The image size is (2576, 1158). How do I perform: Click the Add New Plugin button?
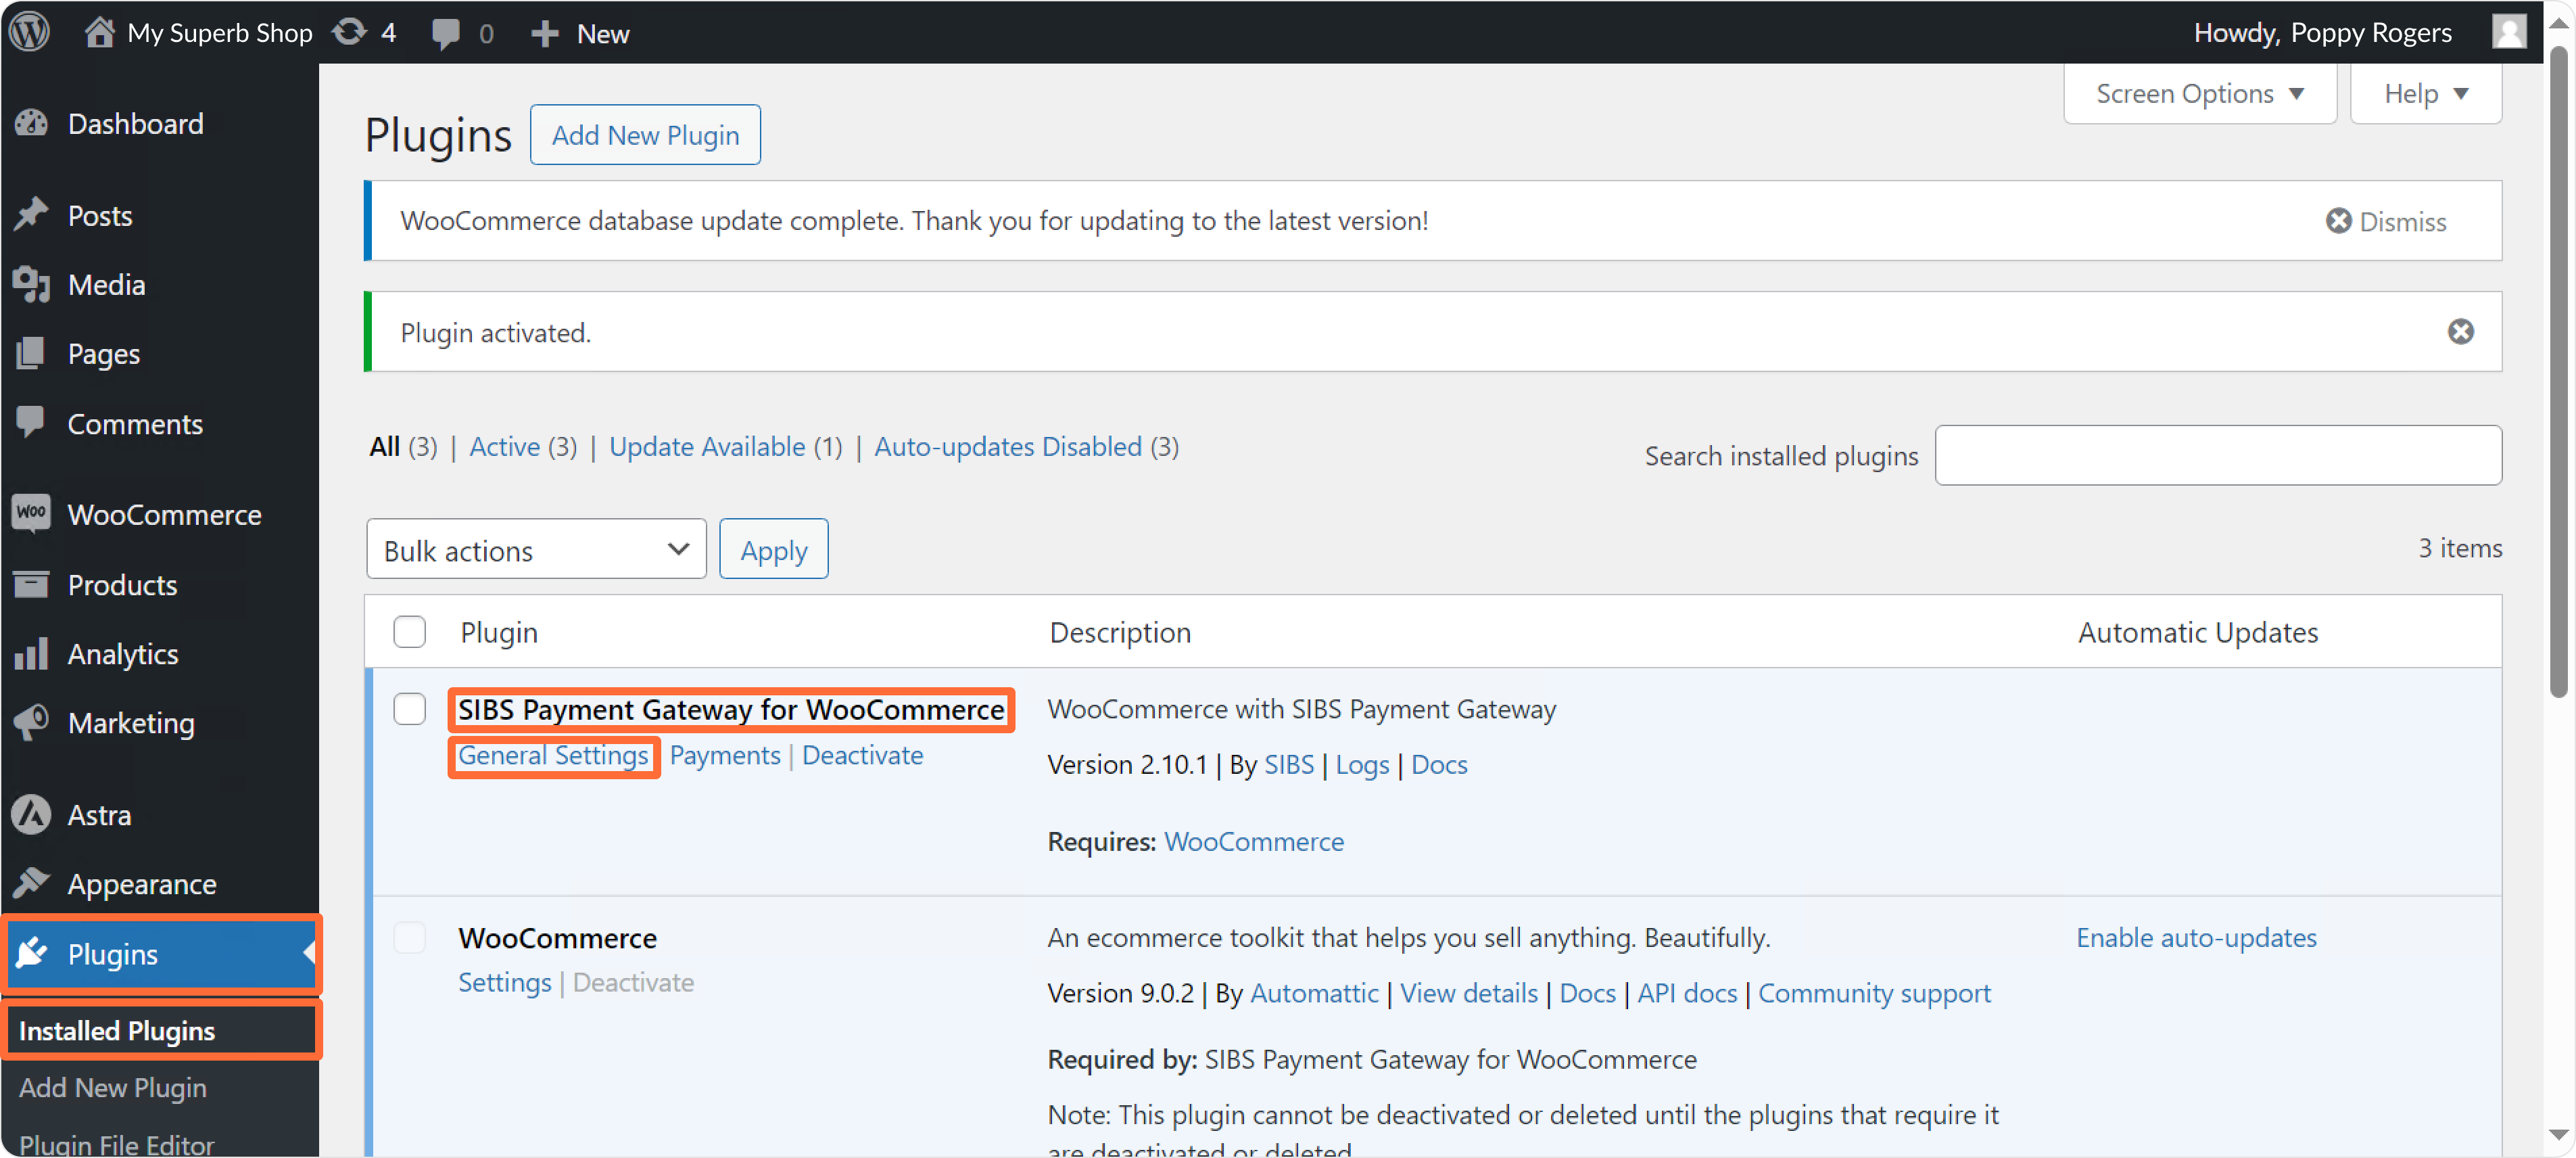[645, 134]
